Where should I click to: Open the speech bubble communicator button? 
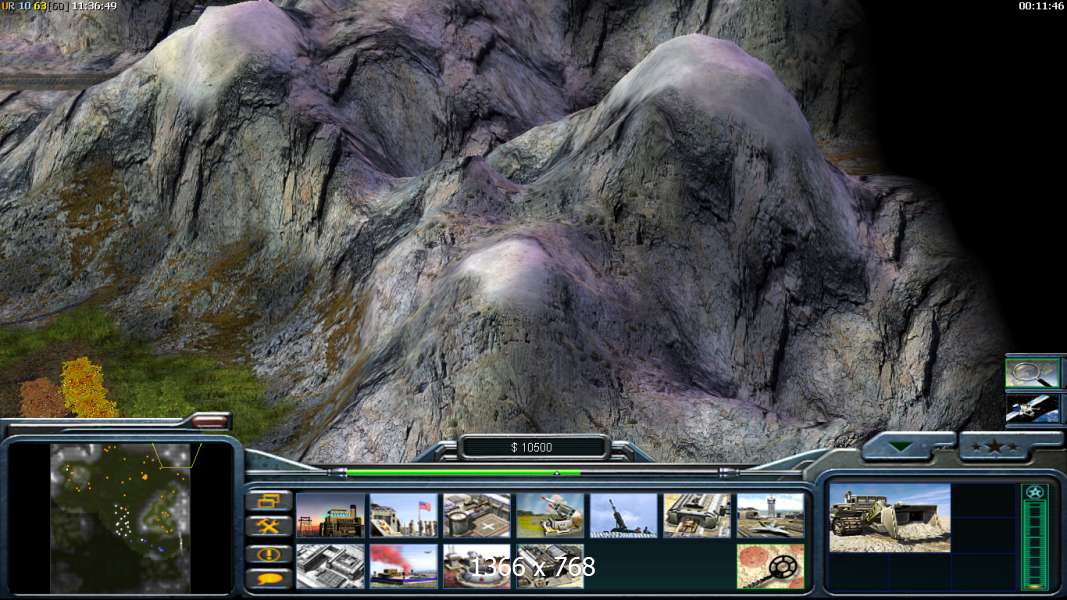click(x=269, y=579)
